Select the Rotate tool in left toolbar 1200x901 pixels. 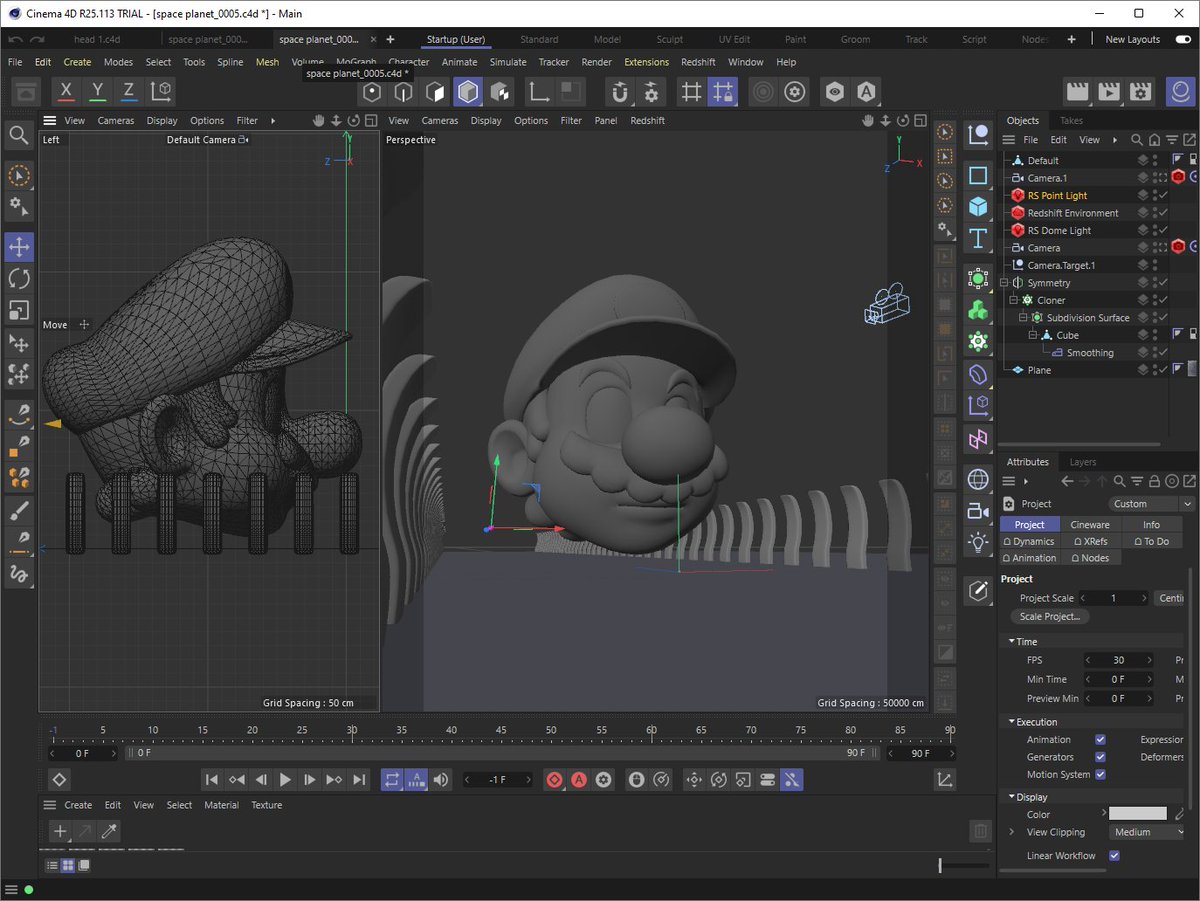click(x=18, y=278)
